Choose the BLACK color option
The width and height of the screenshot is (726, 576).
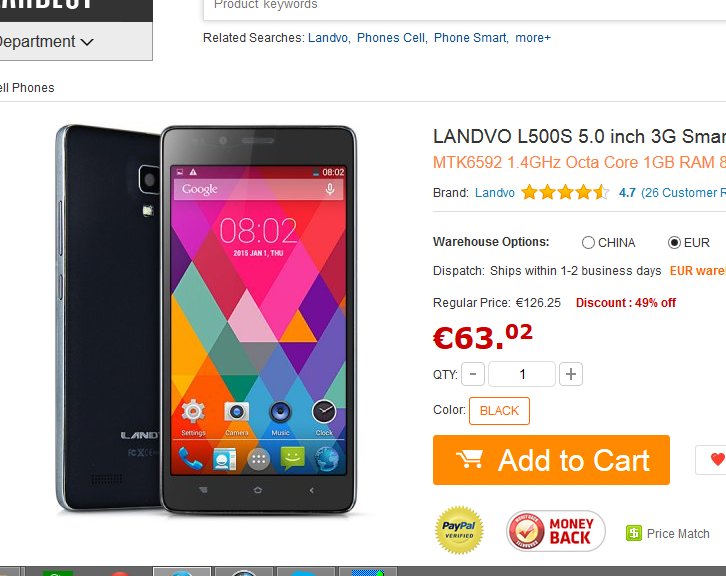click(499, 411)
